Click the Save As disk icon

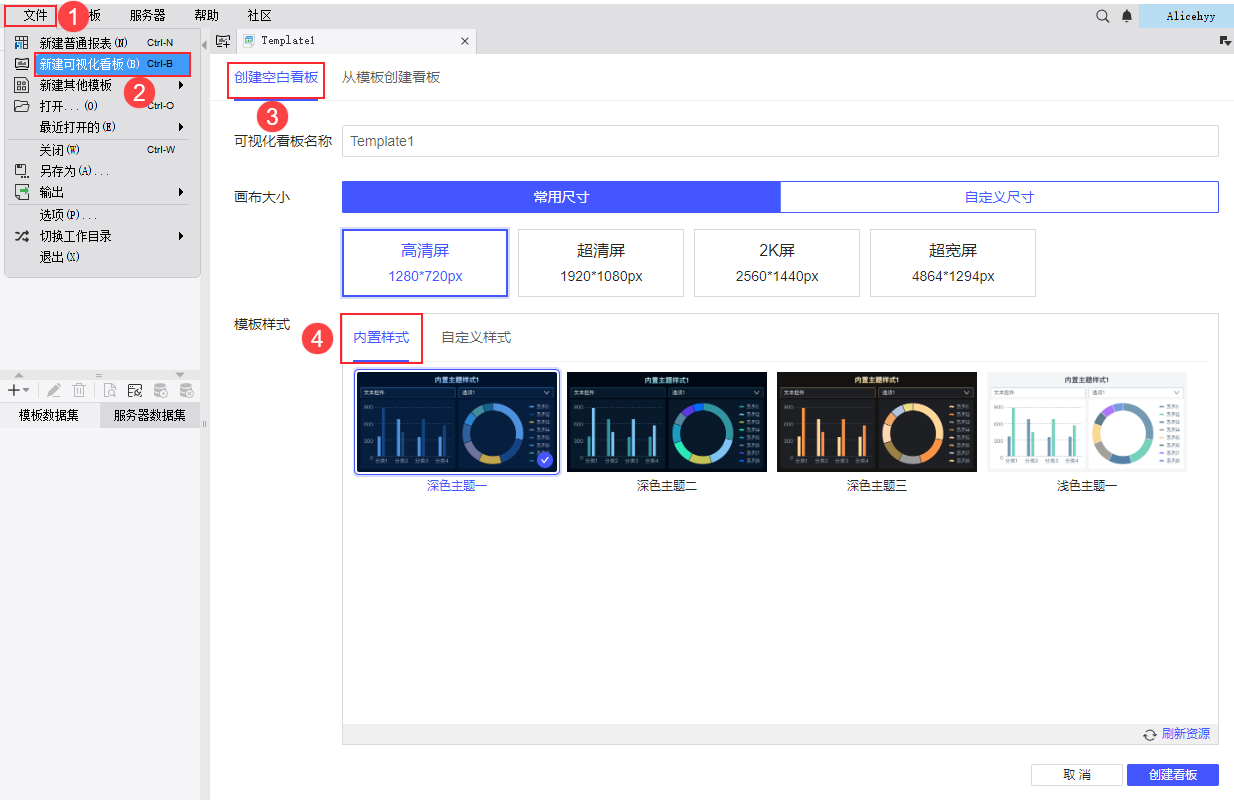(21, 170)
